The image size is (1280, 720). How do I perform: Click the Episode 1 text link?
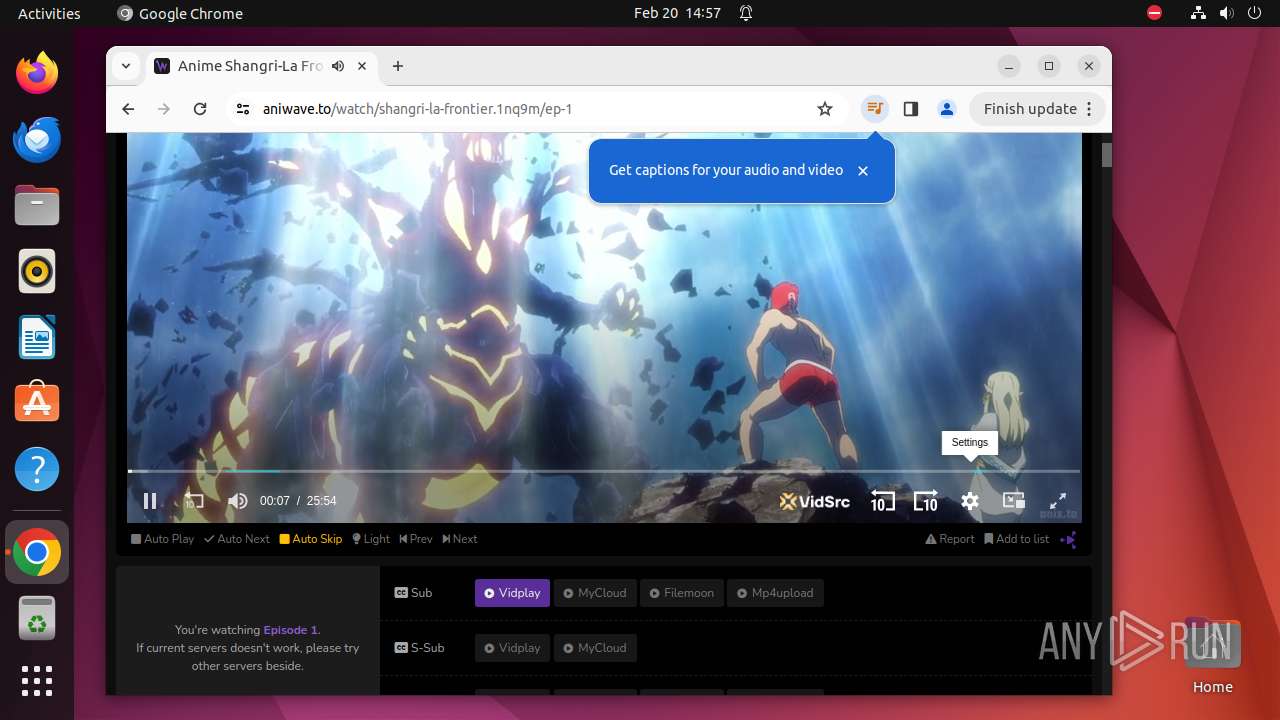(x=290, y=630)
